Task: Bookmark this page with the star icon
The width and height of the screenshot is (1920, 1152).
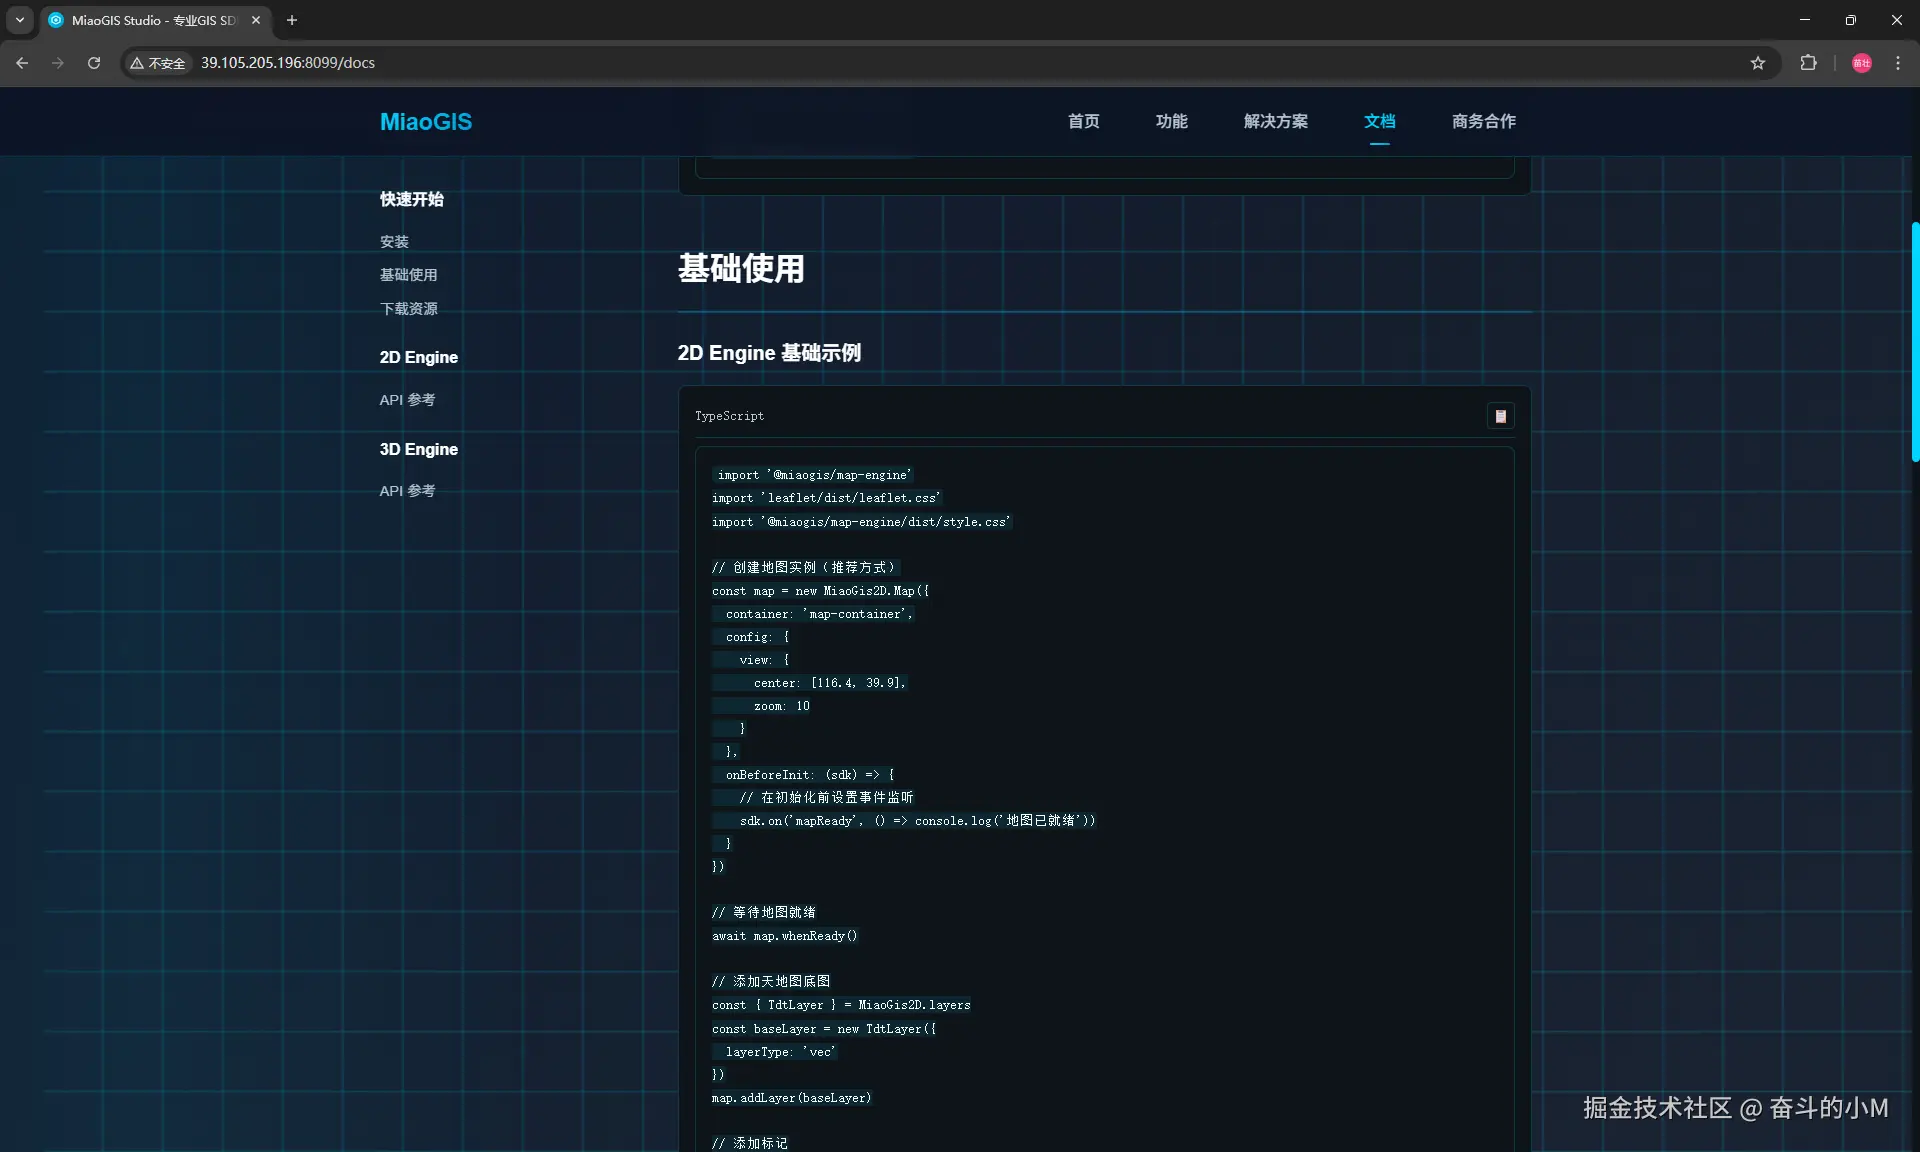Action: (x=1758, y=63)
